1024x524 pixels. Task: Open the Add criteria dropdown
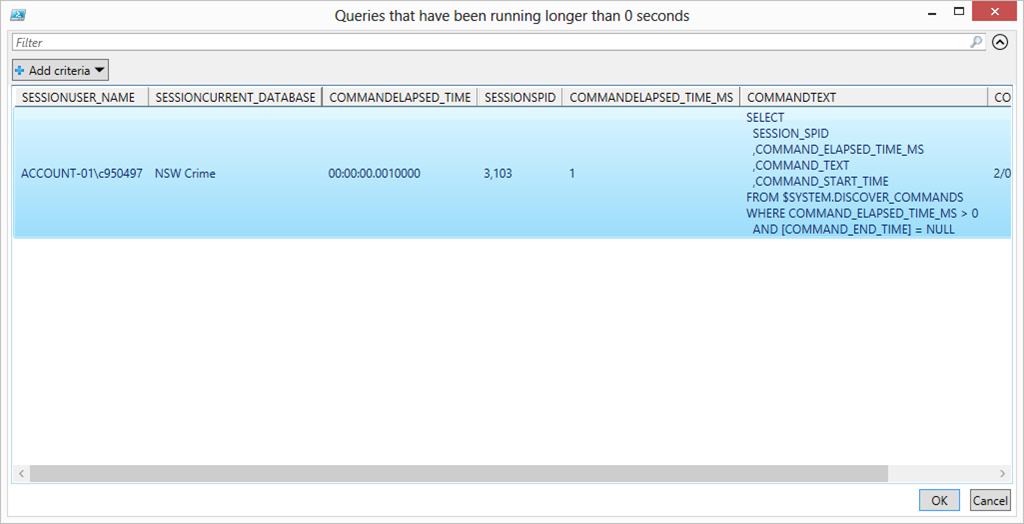coord(60,70)
